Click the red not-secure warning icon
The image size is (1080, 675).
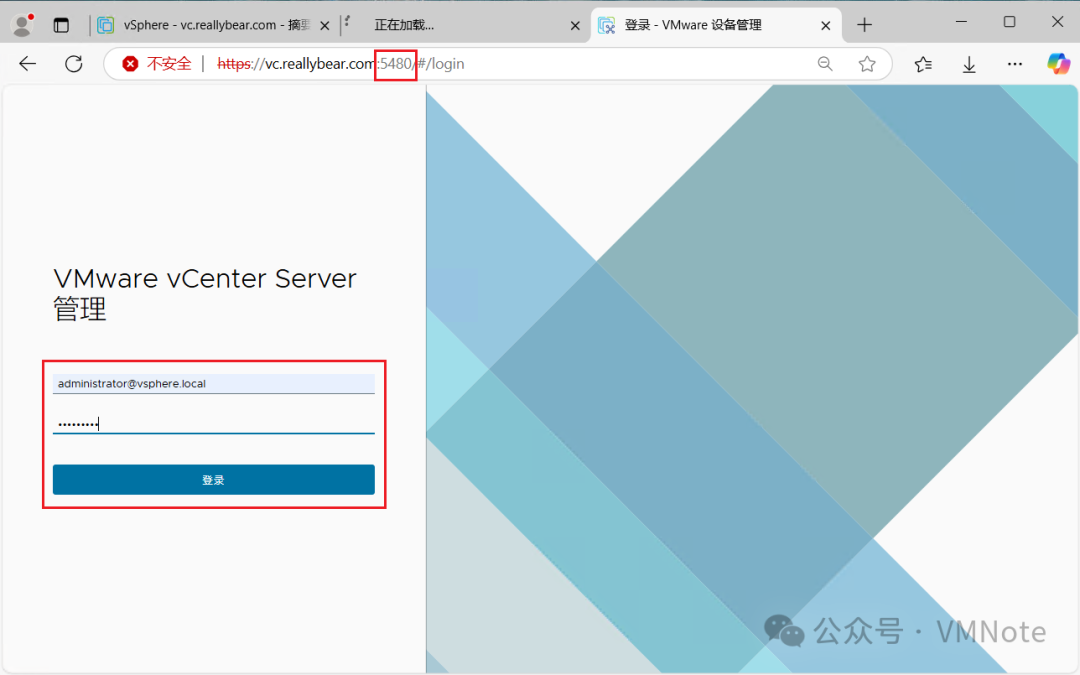click(129, 64)
